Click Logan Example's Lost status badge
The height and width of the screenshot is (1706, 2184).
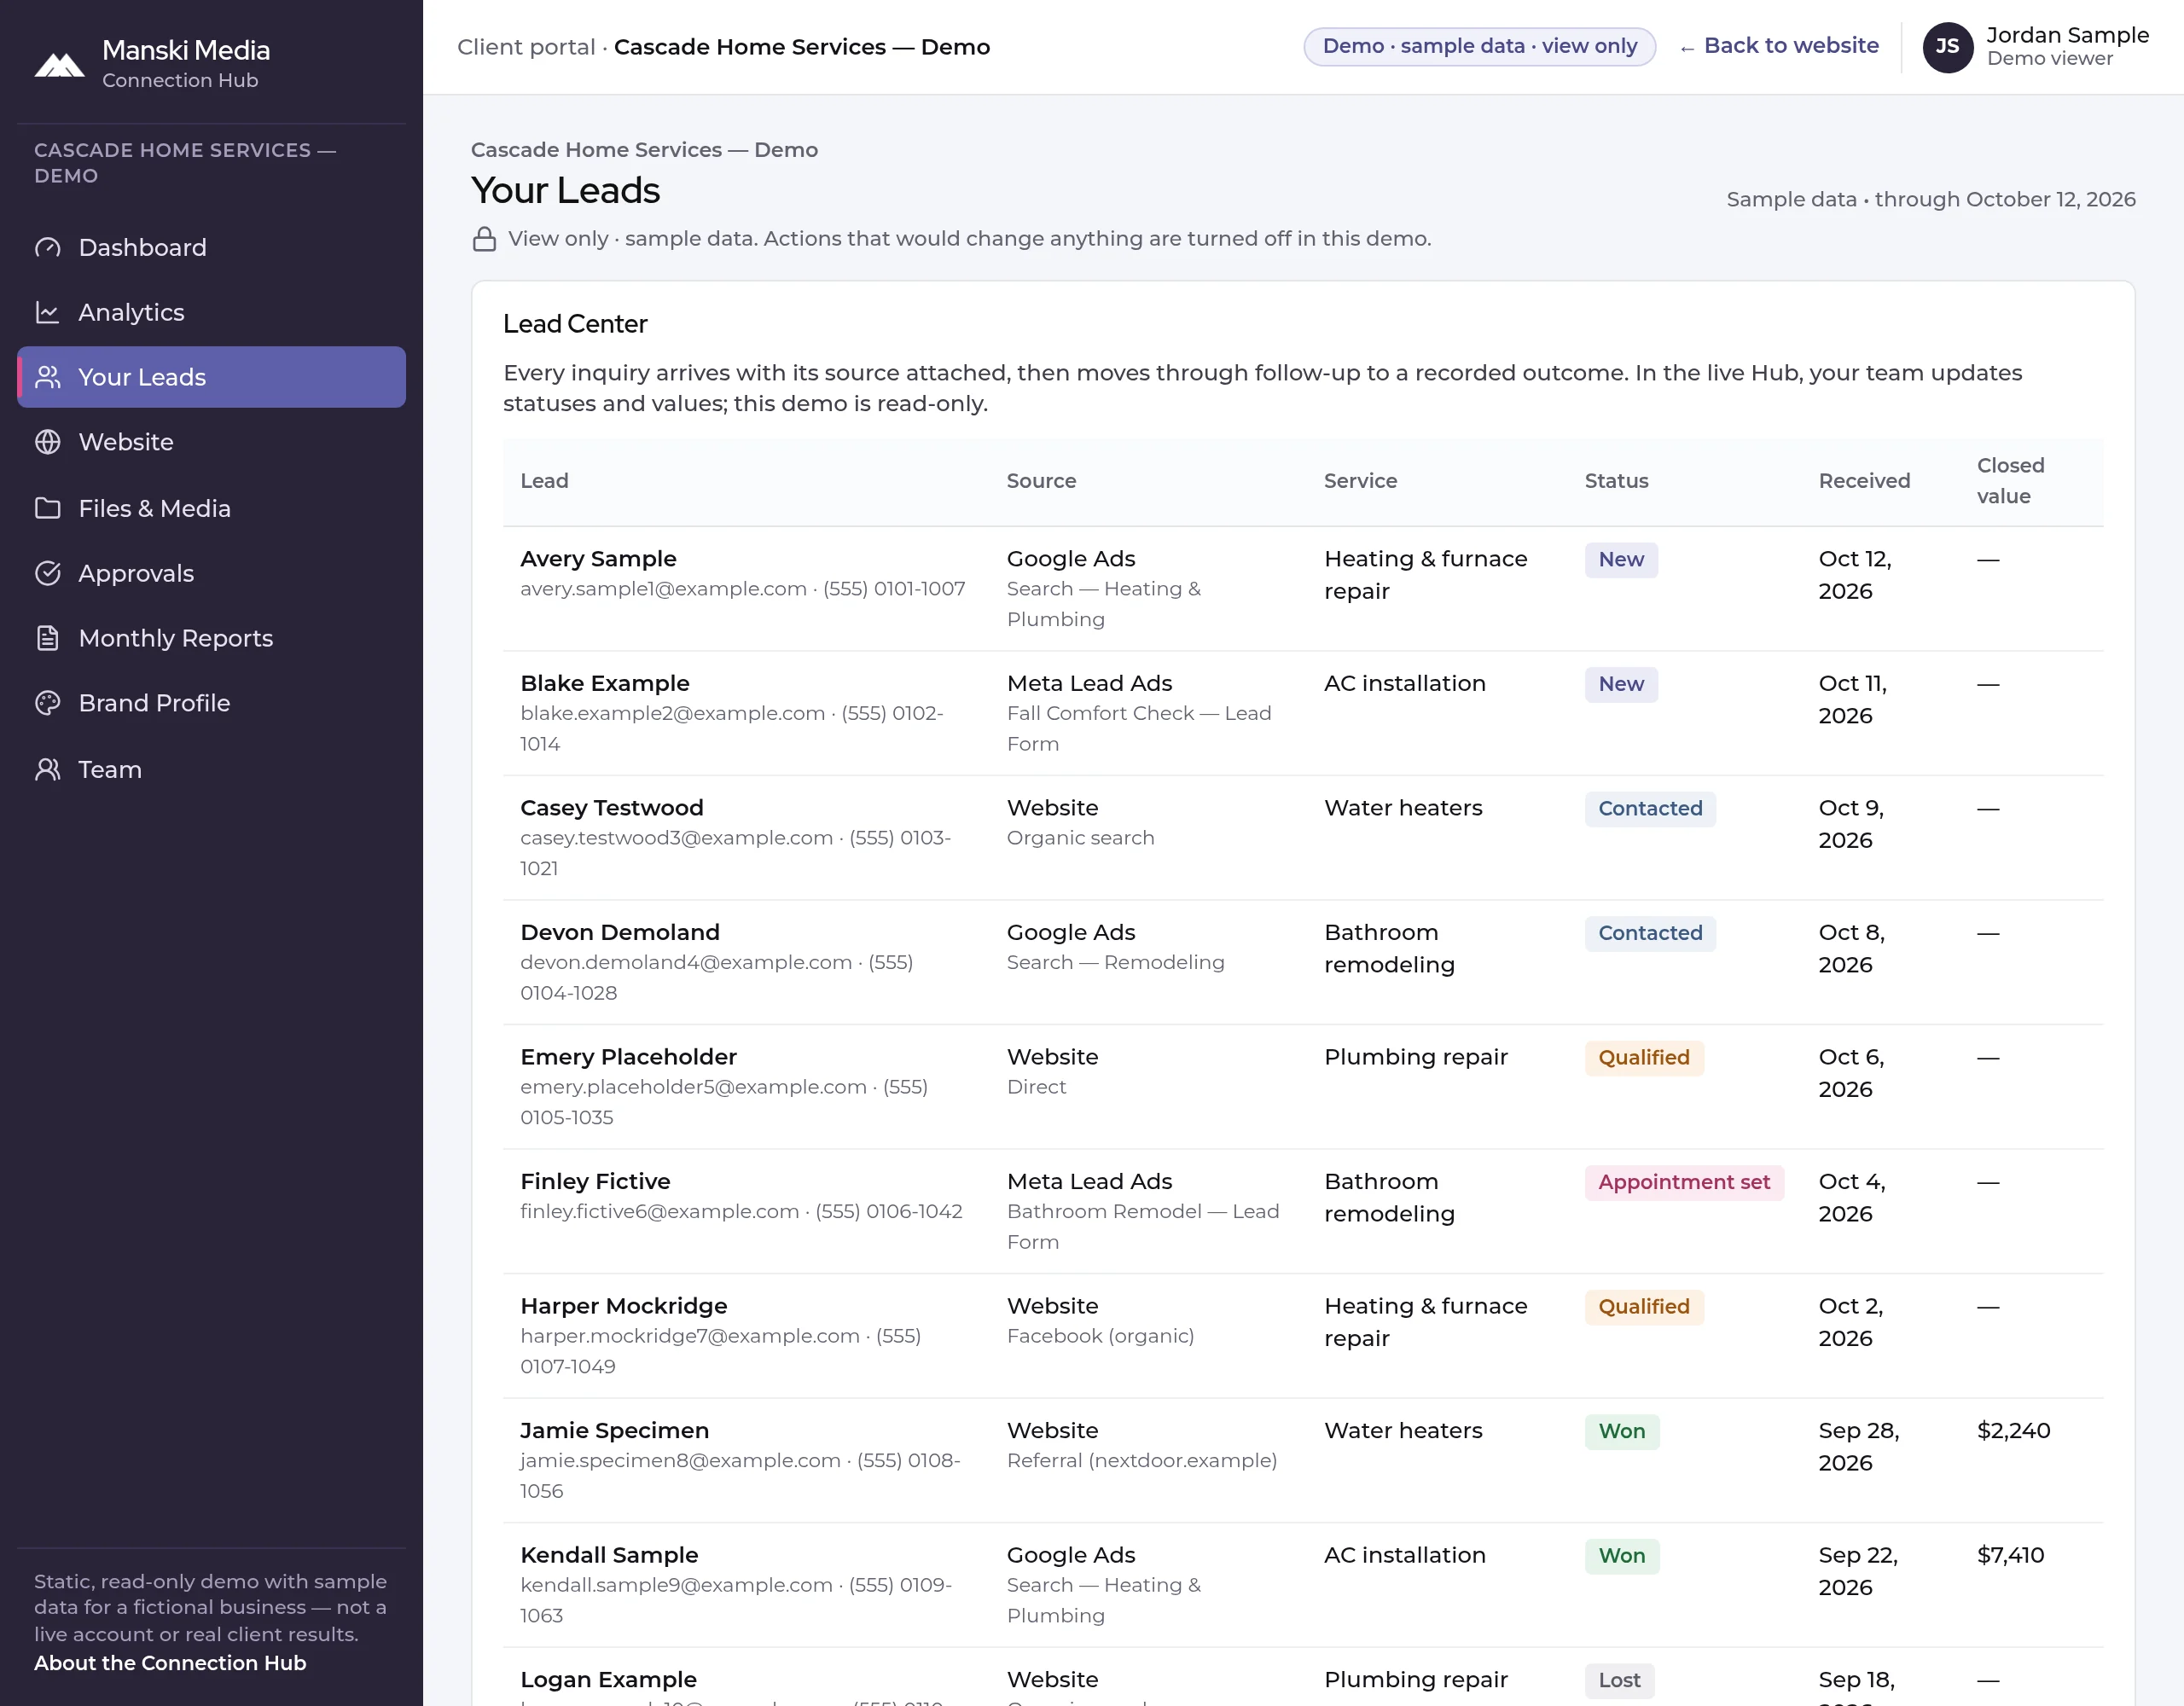click(x=1620, y=1680)
